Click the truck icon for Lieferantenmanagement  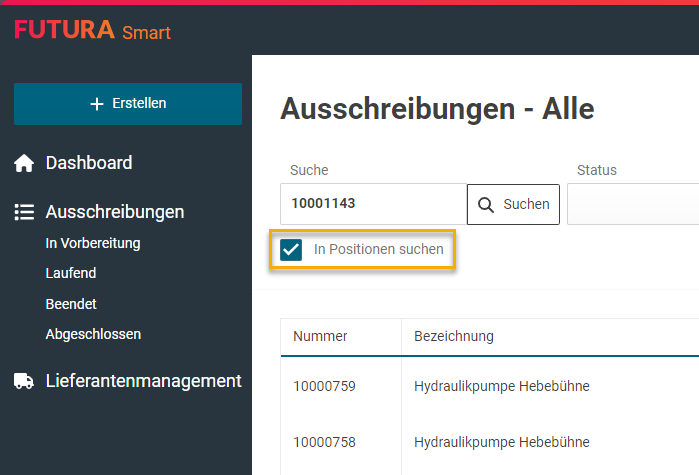(24, 381)
